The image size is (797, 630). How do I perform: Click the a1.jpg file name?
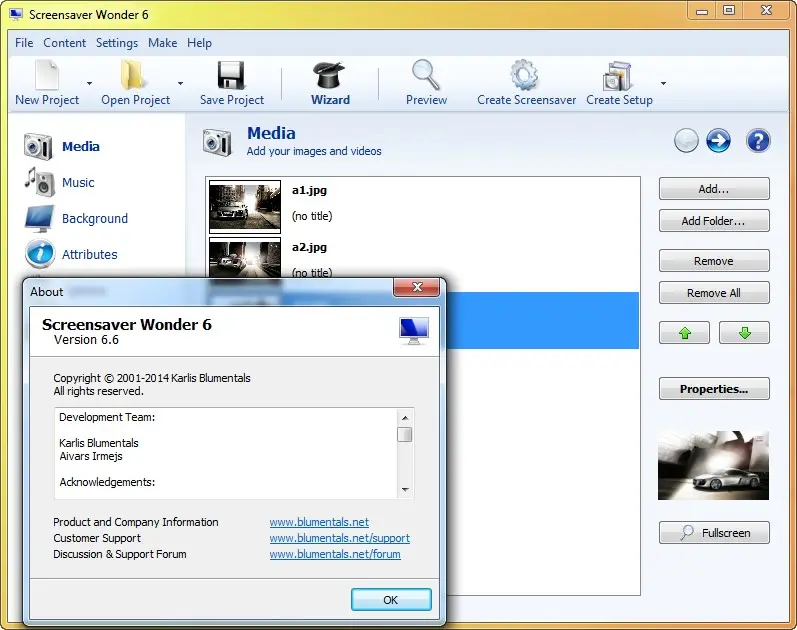309,190
